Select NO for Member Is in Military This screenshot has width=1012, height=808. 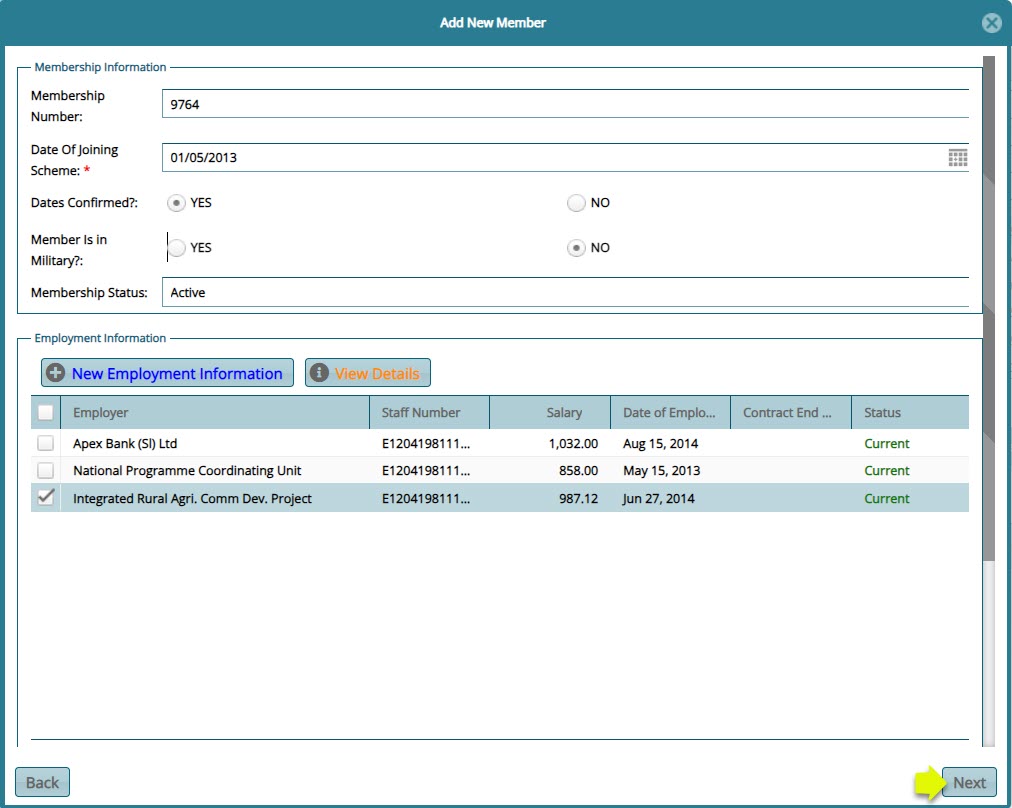pyautogui.click(x=576, y=248)
